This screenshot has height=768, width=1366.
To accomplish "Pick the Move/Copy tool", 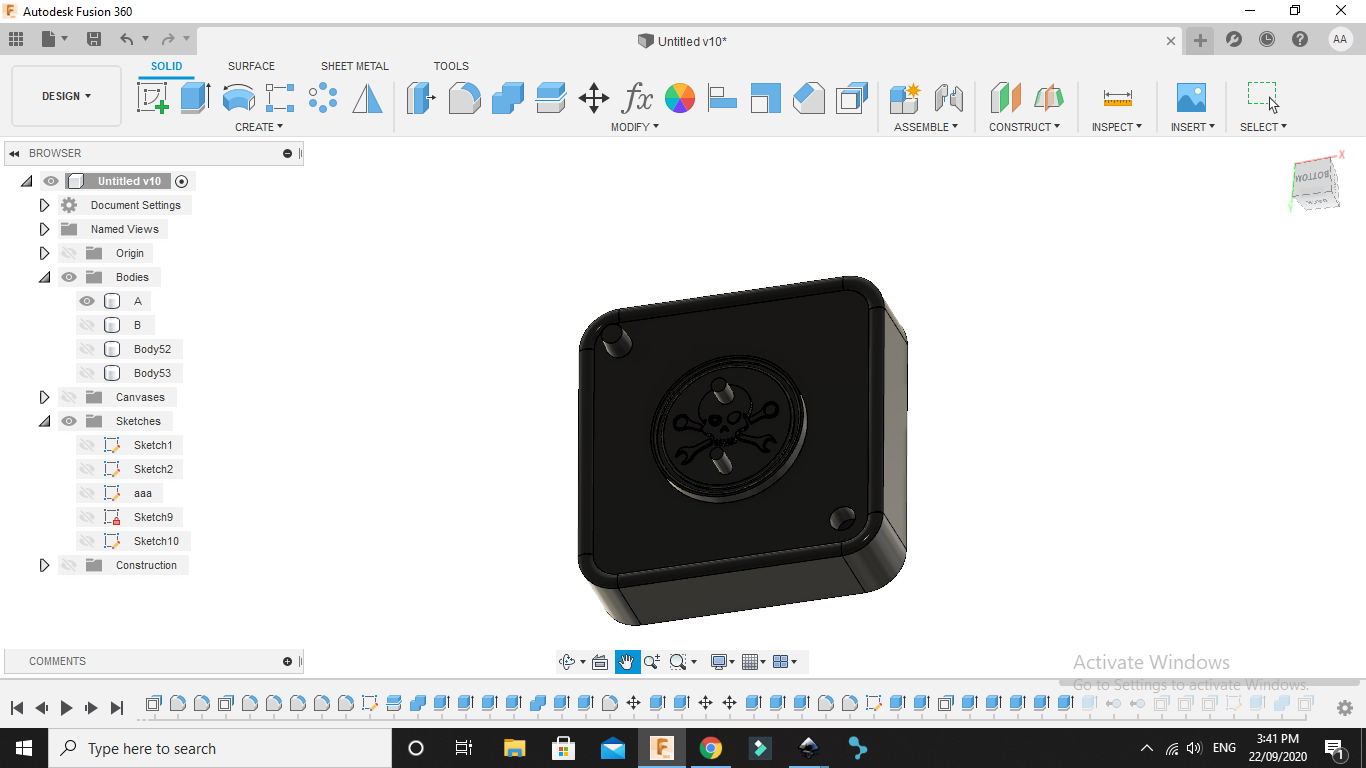I will 594,98.
